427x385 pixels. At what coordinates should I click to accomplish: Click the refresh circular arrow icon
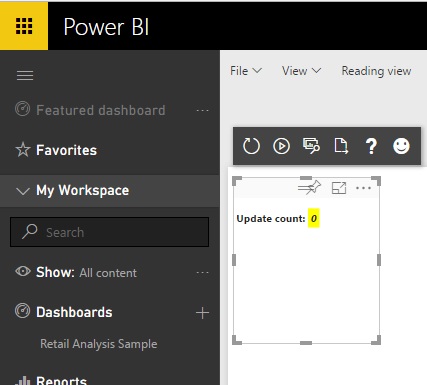251,146
